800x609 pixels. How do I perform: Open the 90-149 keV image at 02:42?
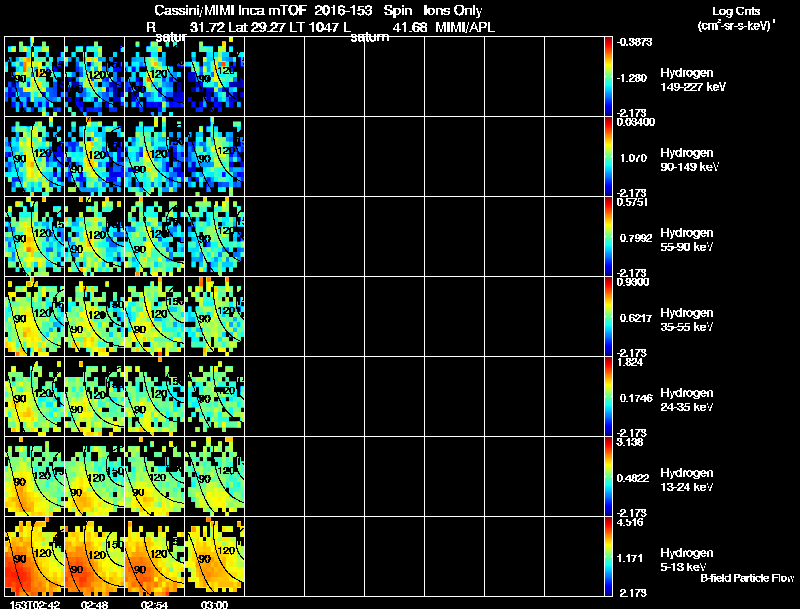coord(35,157)
